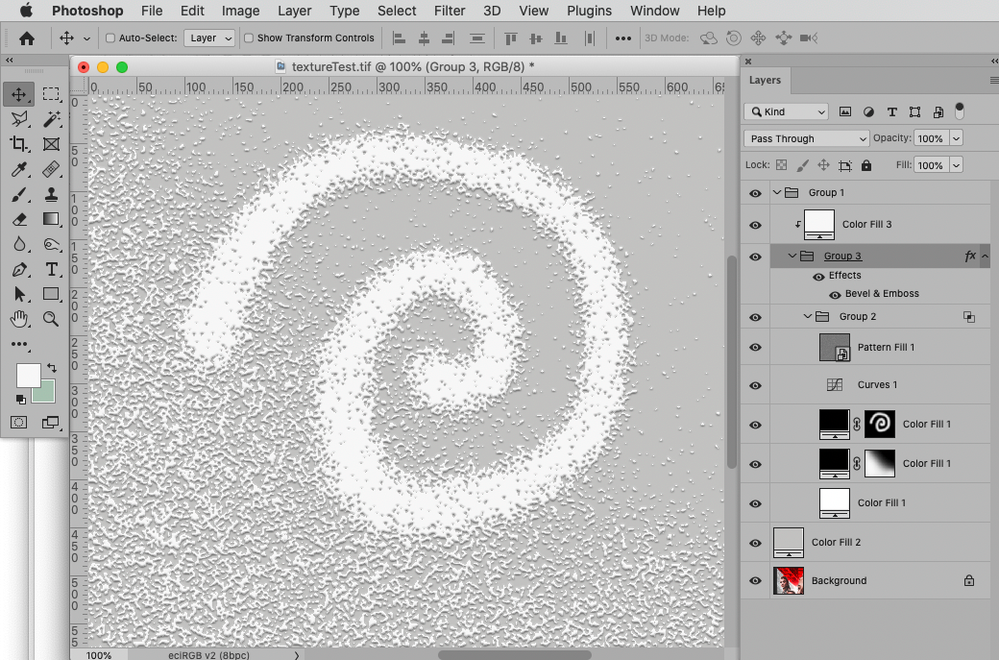Toggle Quick Mask mode

tap(19, 422)
